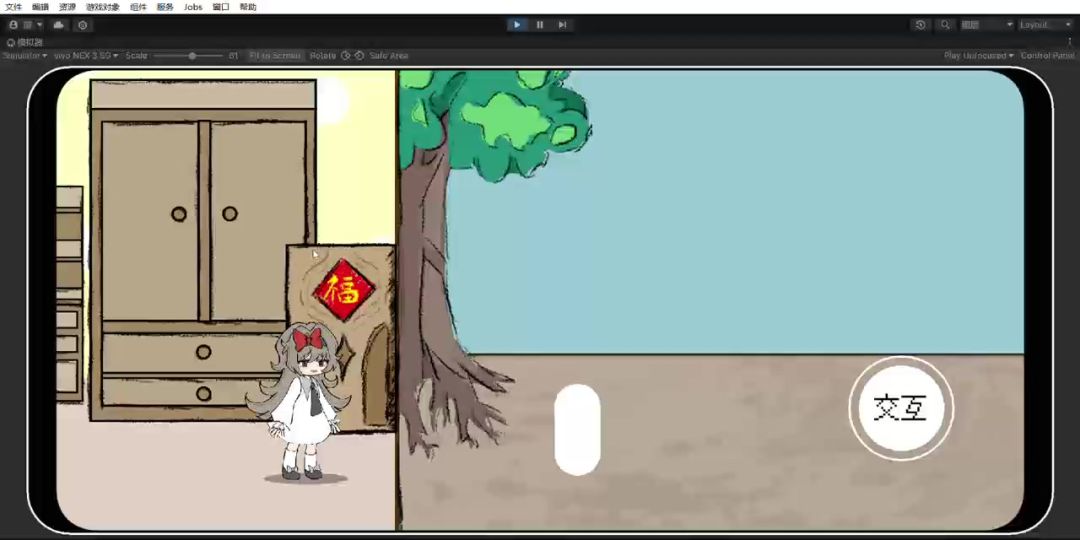Open the vivo NEX 3 5G device dropdown
The width and height of the screenshot is (1080, 540).
pyautogui.click(x=86, y=56)
